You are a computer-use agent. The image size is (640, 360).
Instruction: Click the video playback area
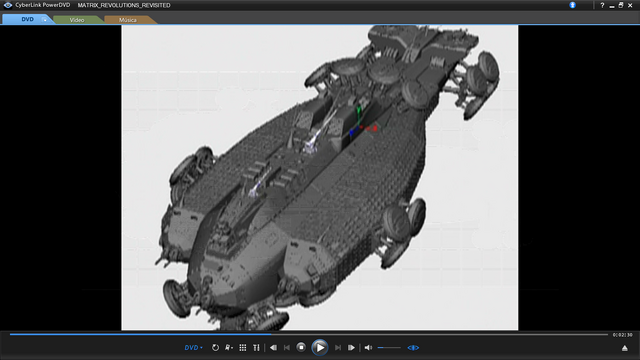coord(320,178)
